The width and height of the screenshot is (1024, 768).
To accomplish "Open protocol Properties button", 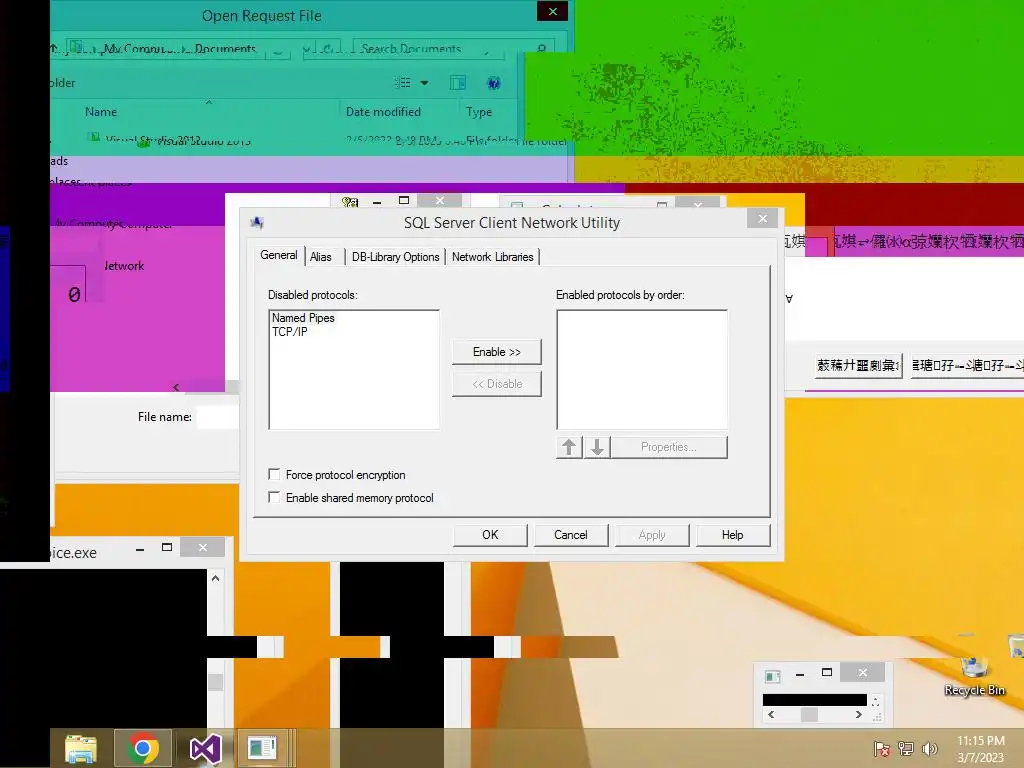I will point(669,447).
